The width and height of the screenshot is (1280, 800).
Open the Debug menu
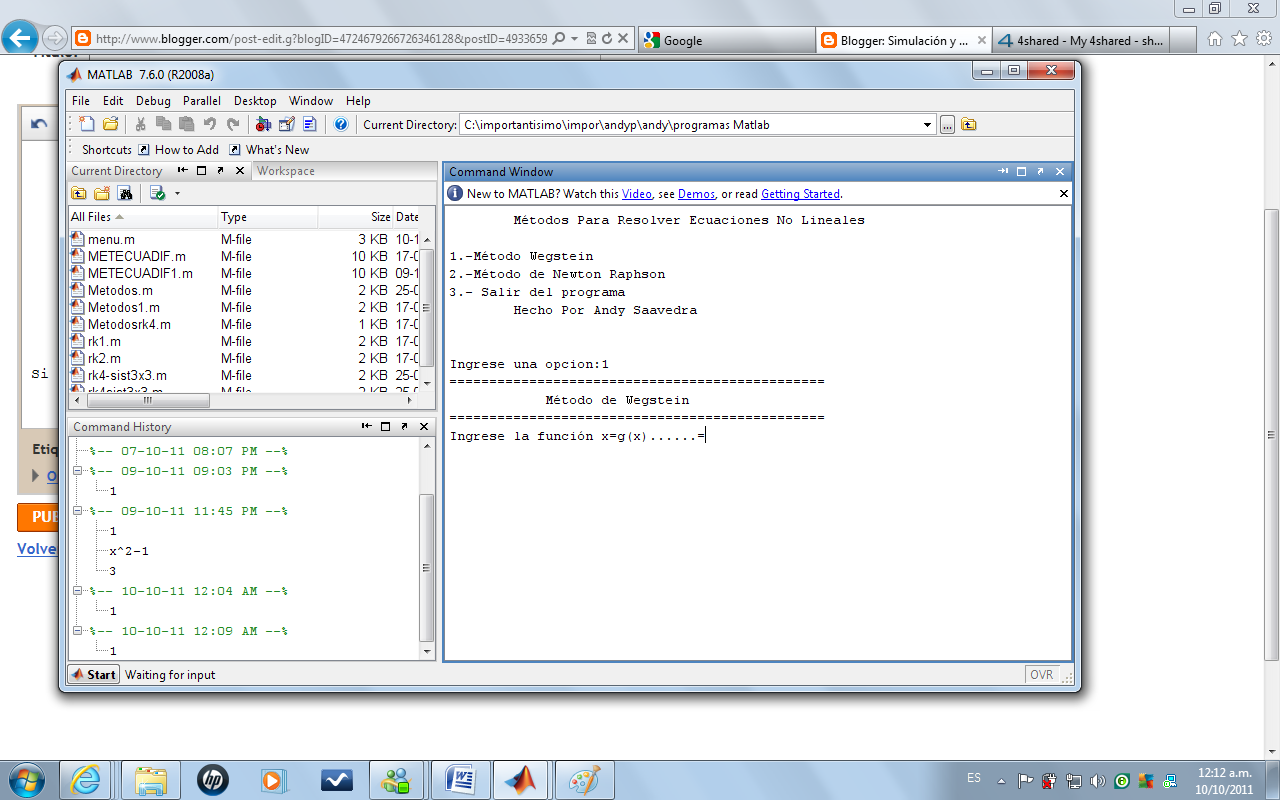(x=153, y=101)
